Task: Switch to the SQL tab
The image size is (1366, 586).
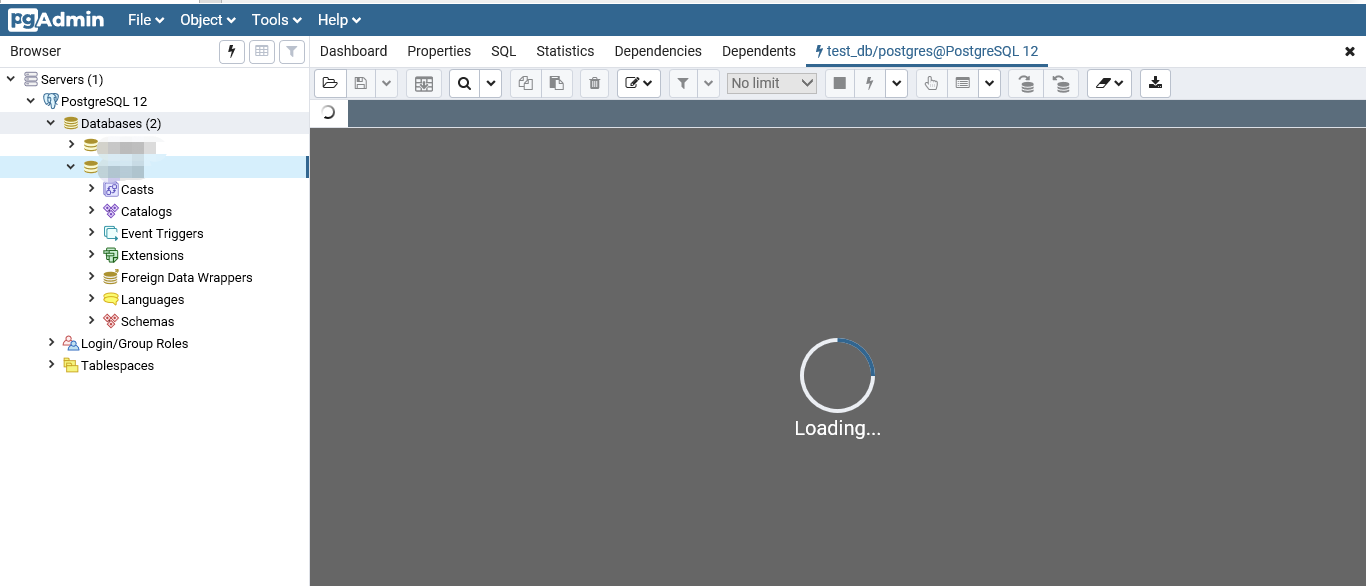Action: point(503,51)
